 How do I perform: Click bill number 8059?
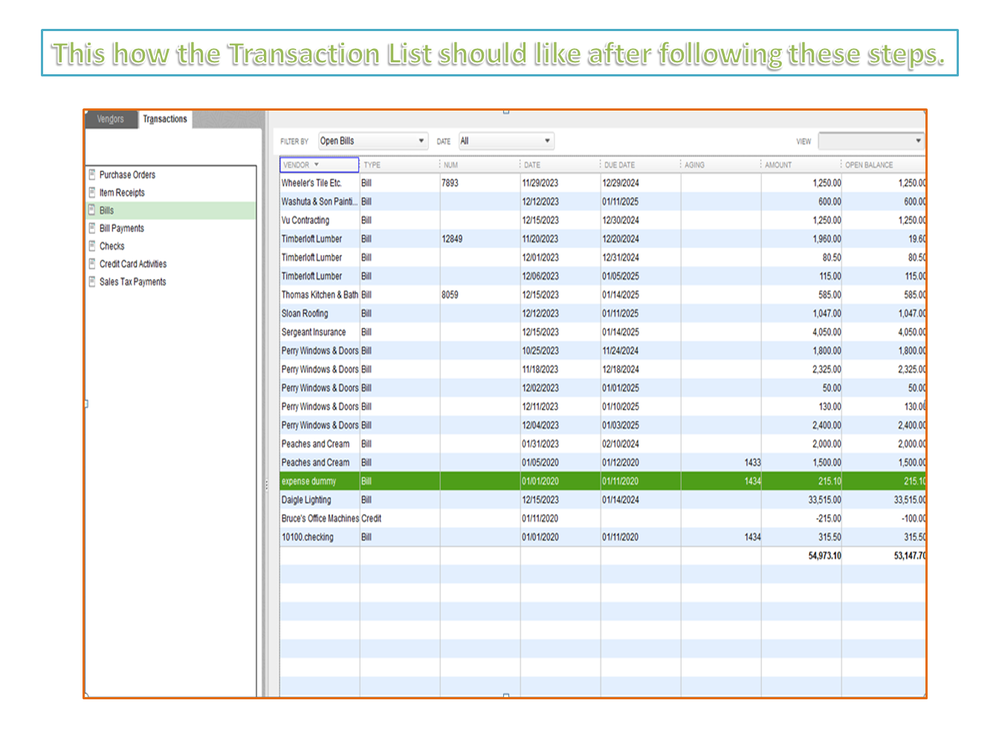(x=450, y=295)
